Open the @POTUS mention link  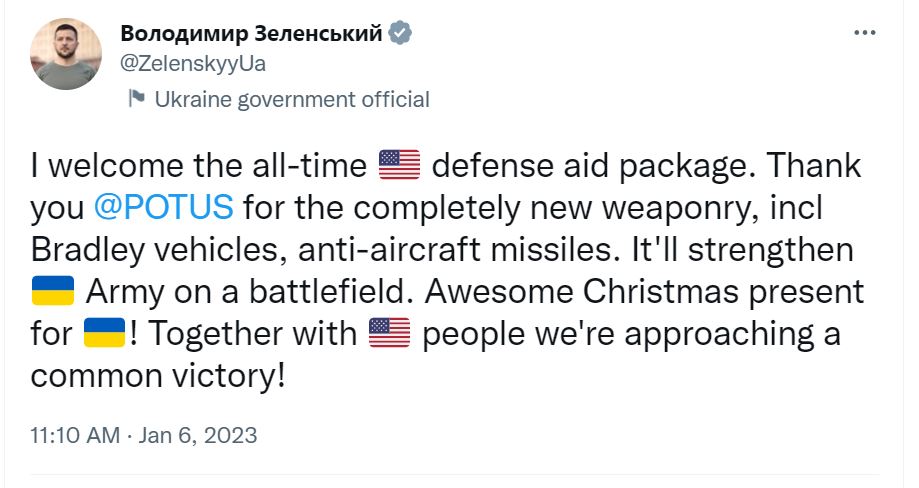point(163,207)
